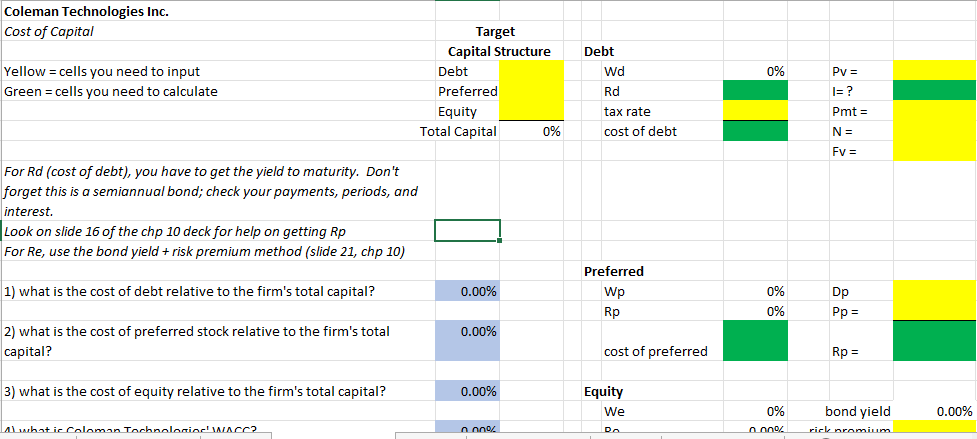The height and width of the screenshot is (439, 977).
Task: Click 'Yellow = cells you need to input' text
Action: click(x=102, y=72)
